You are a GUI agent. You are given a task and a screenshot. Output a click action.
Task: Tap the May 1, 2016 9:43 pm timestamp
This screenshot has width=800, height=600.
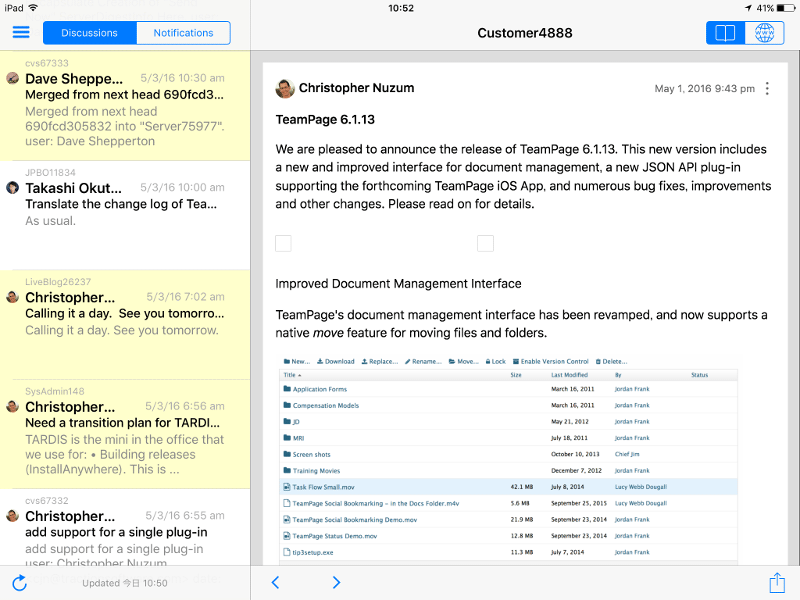coord(704,89)
